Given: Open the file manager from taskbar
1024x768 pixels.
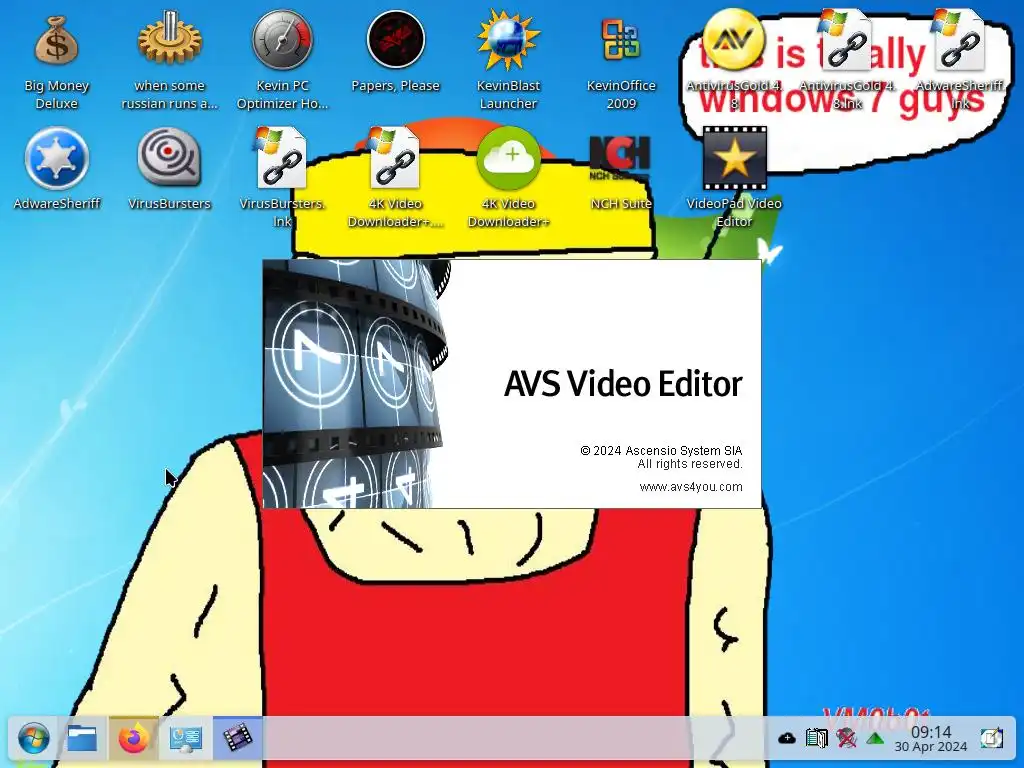Looking at the screenshot, I should click(82, 739).
